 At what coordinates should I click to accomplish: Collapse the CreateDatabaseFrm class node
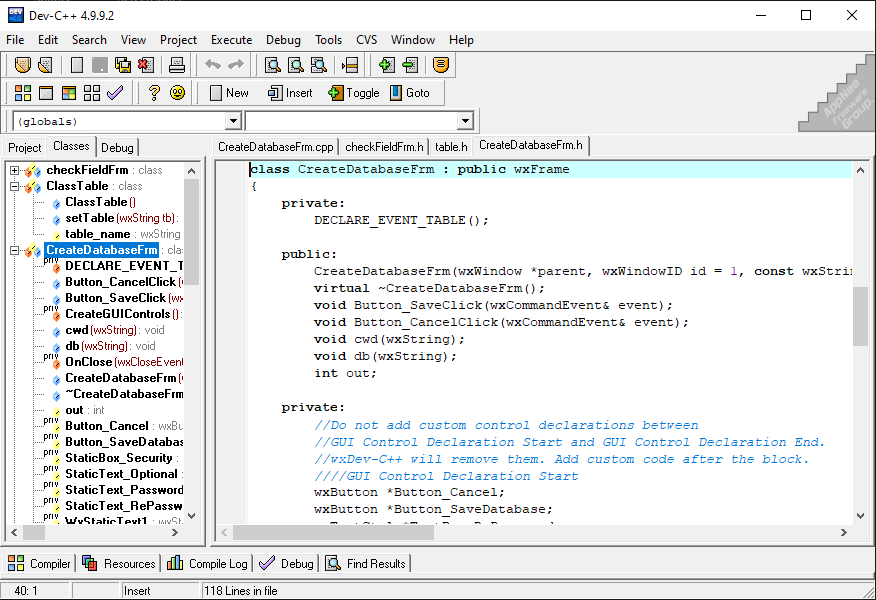[15, 250]
